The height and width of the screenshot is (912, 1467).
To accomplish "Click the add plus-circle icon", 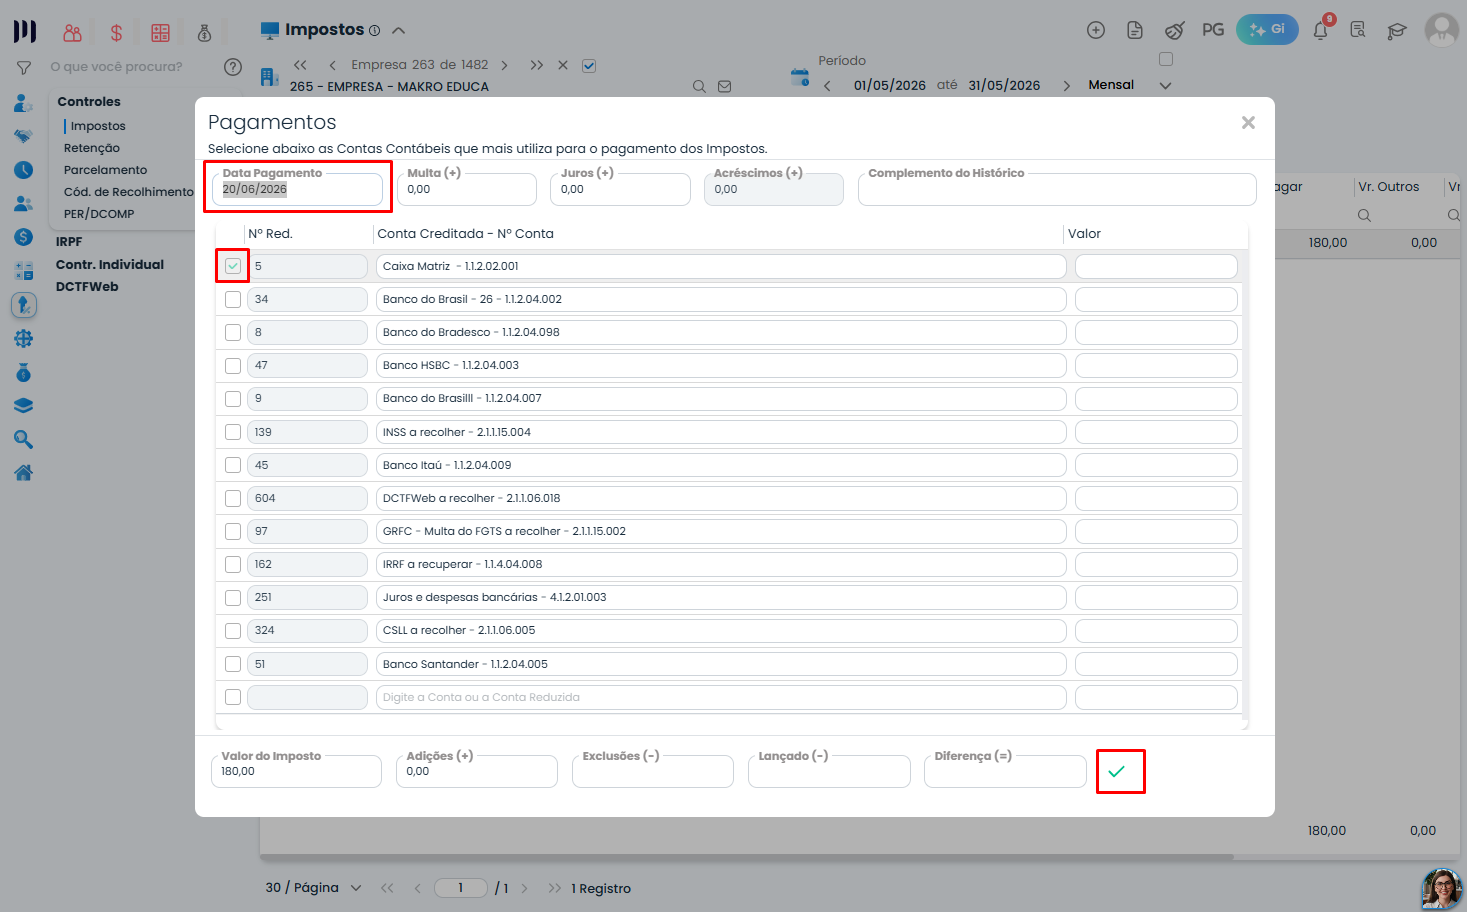I will 1096,30.
